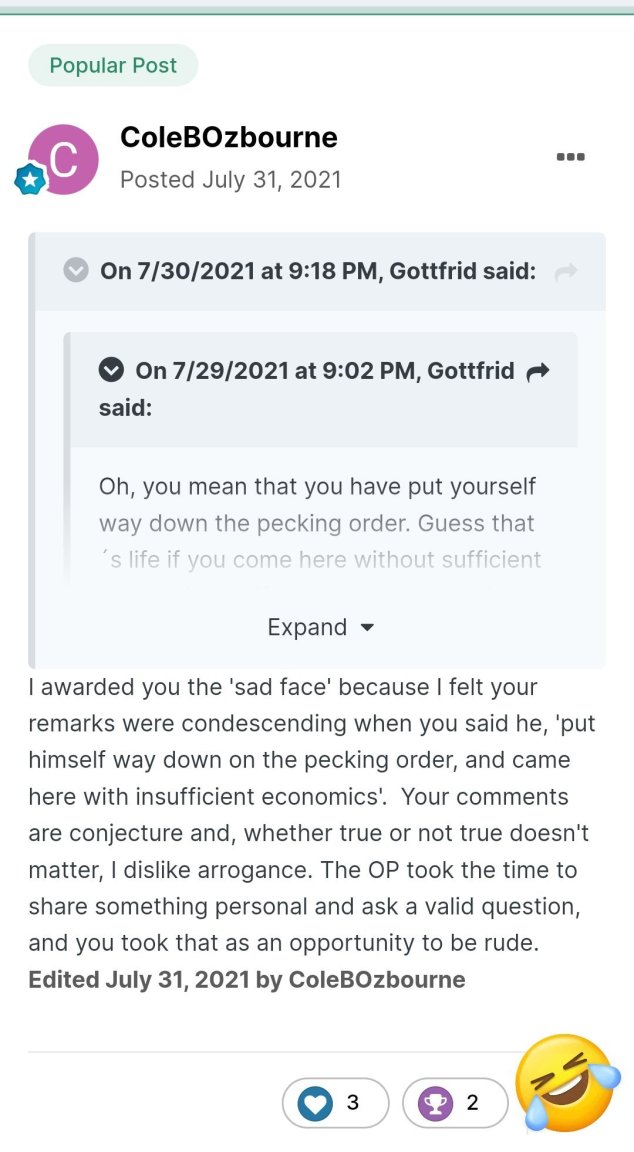The height and width of the screenshot is (1152, 634).
Task: Click the Posted July 31, 2021 timestamp
Action: click(x=231, y=180)
